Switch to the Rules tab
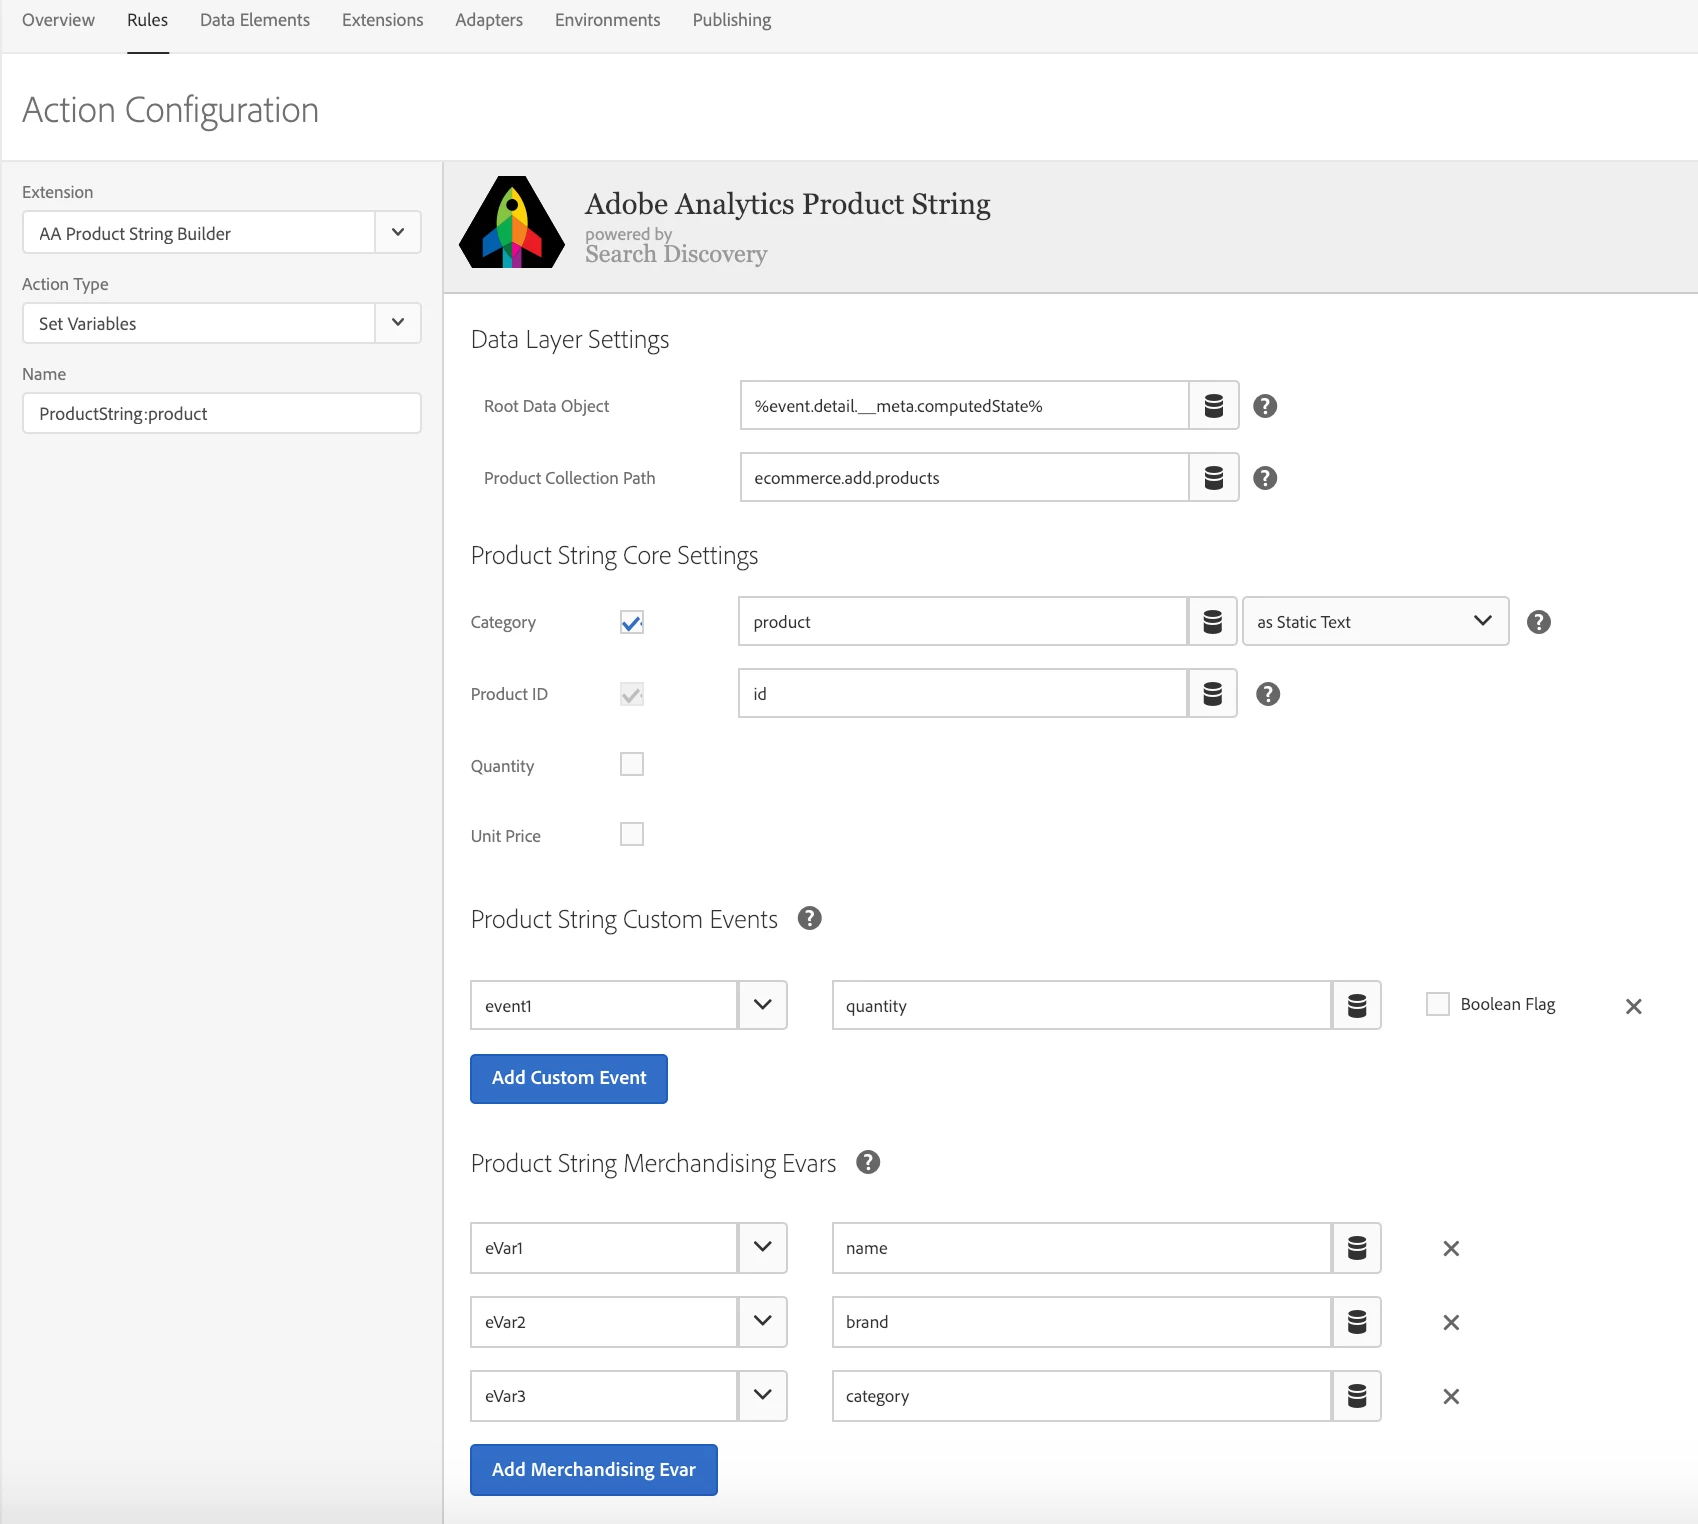Screen dimensions: 1698x1524 coord(148,20)
